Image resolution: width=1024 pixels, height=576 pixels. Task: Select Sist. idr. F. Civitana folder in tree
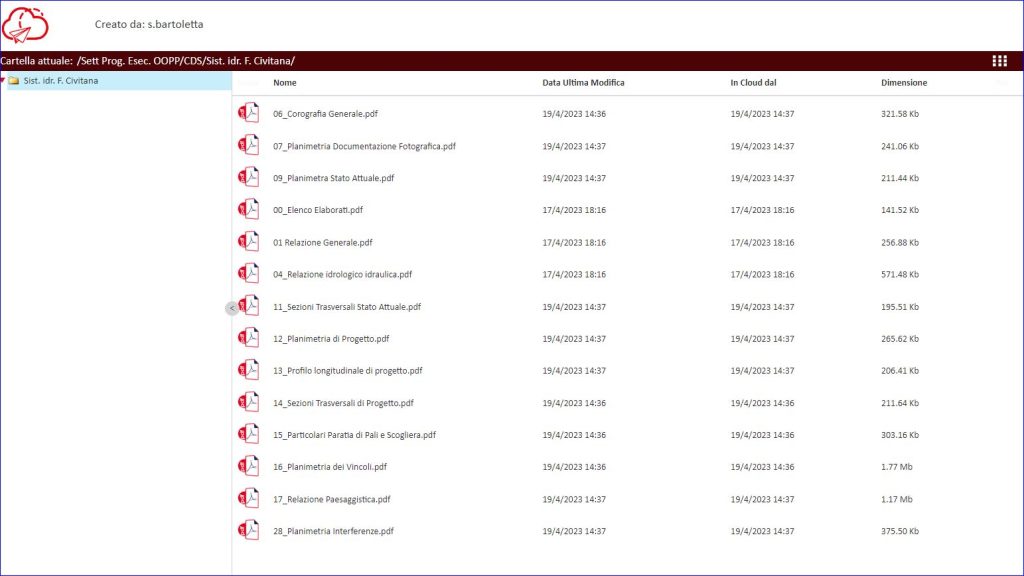[60, 81]
